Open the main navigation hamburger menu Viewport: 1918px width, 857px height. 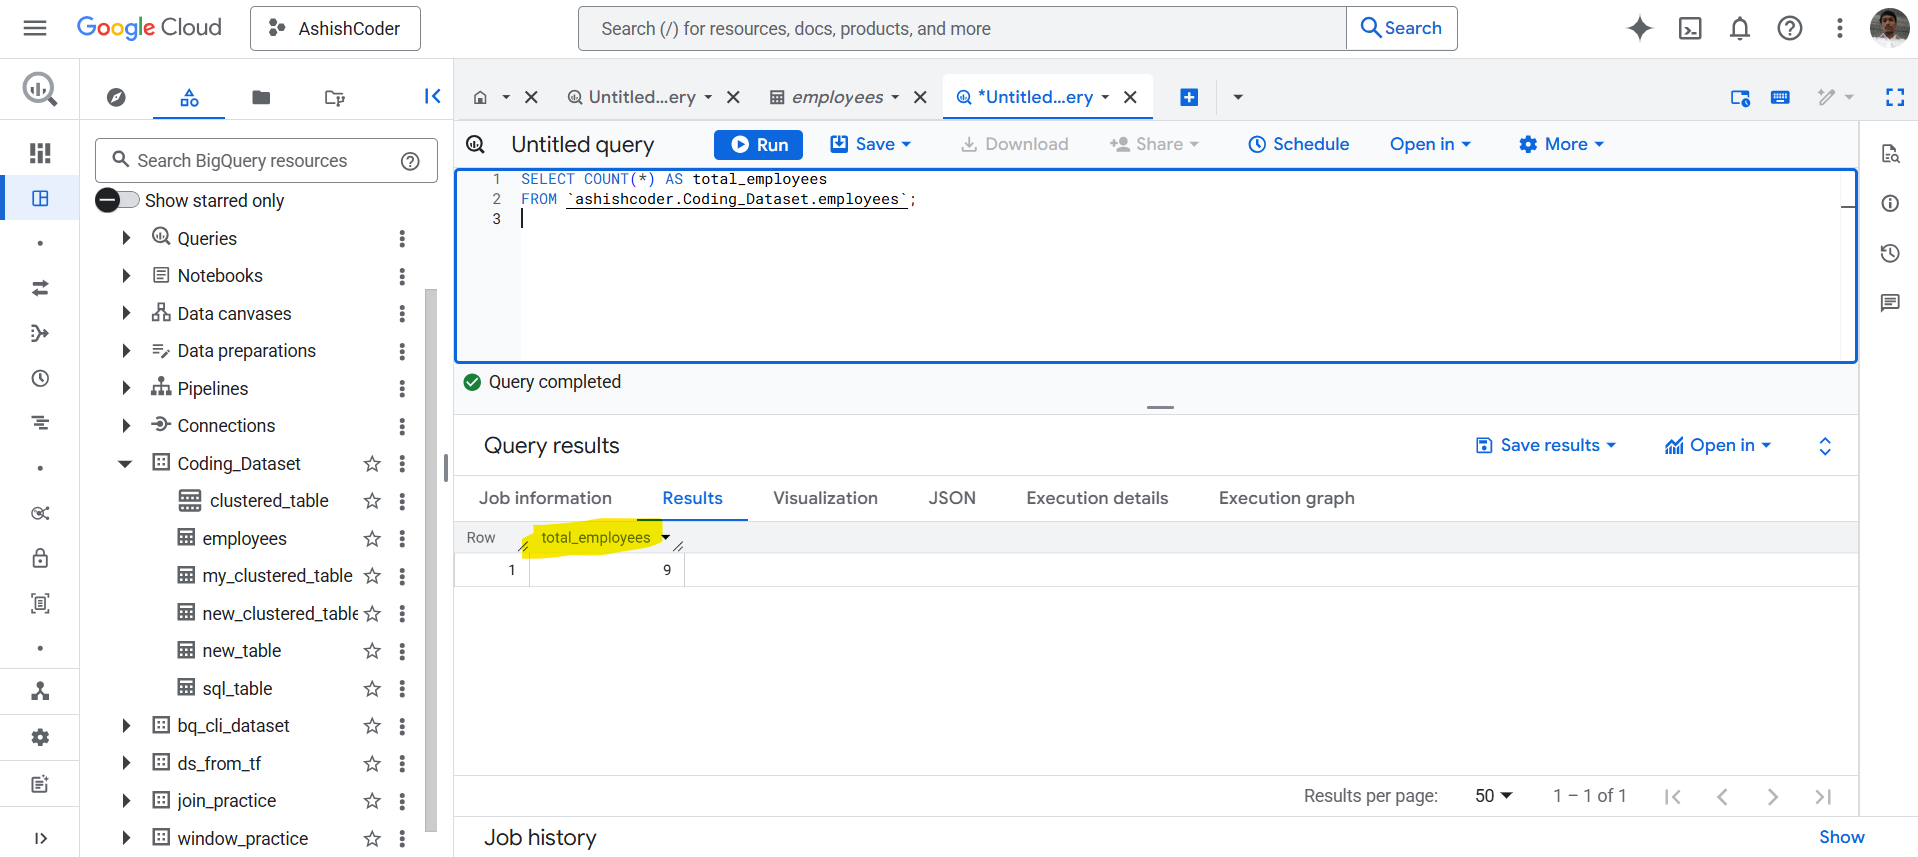[x=35, y=28]
